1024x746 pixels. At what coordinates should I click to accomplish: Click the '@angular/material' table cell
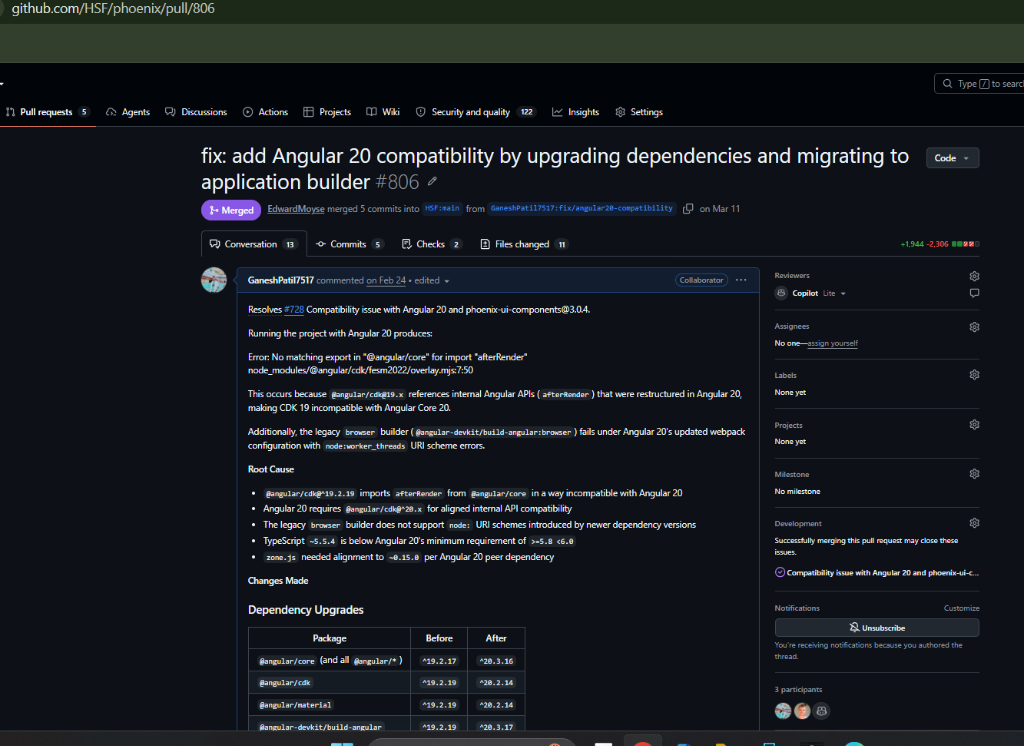click(x=329, y=705)
